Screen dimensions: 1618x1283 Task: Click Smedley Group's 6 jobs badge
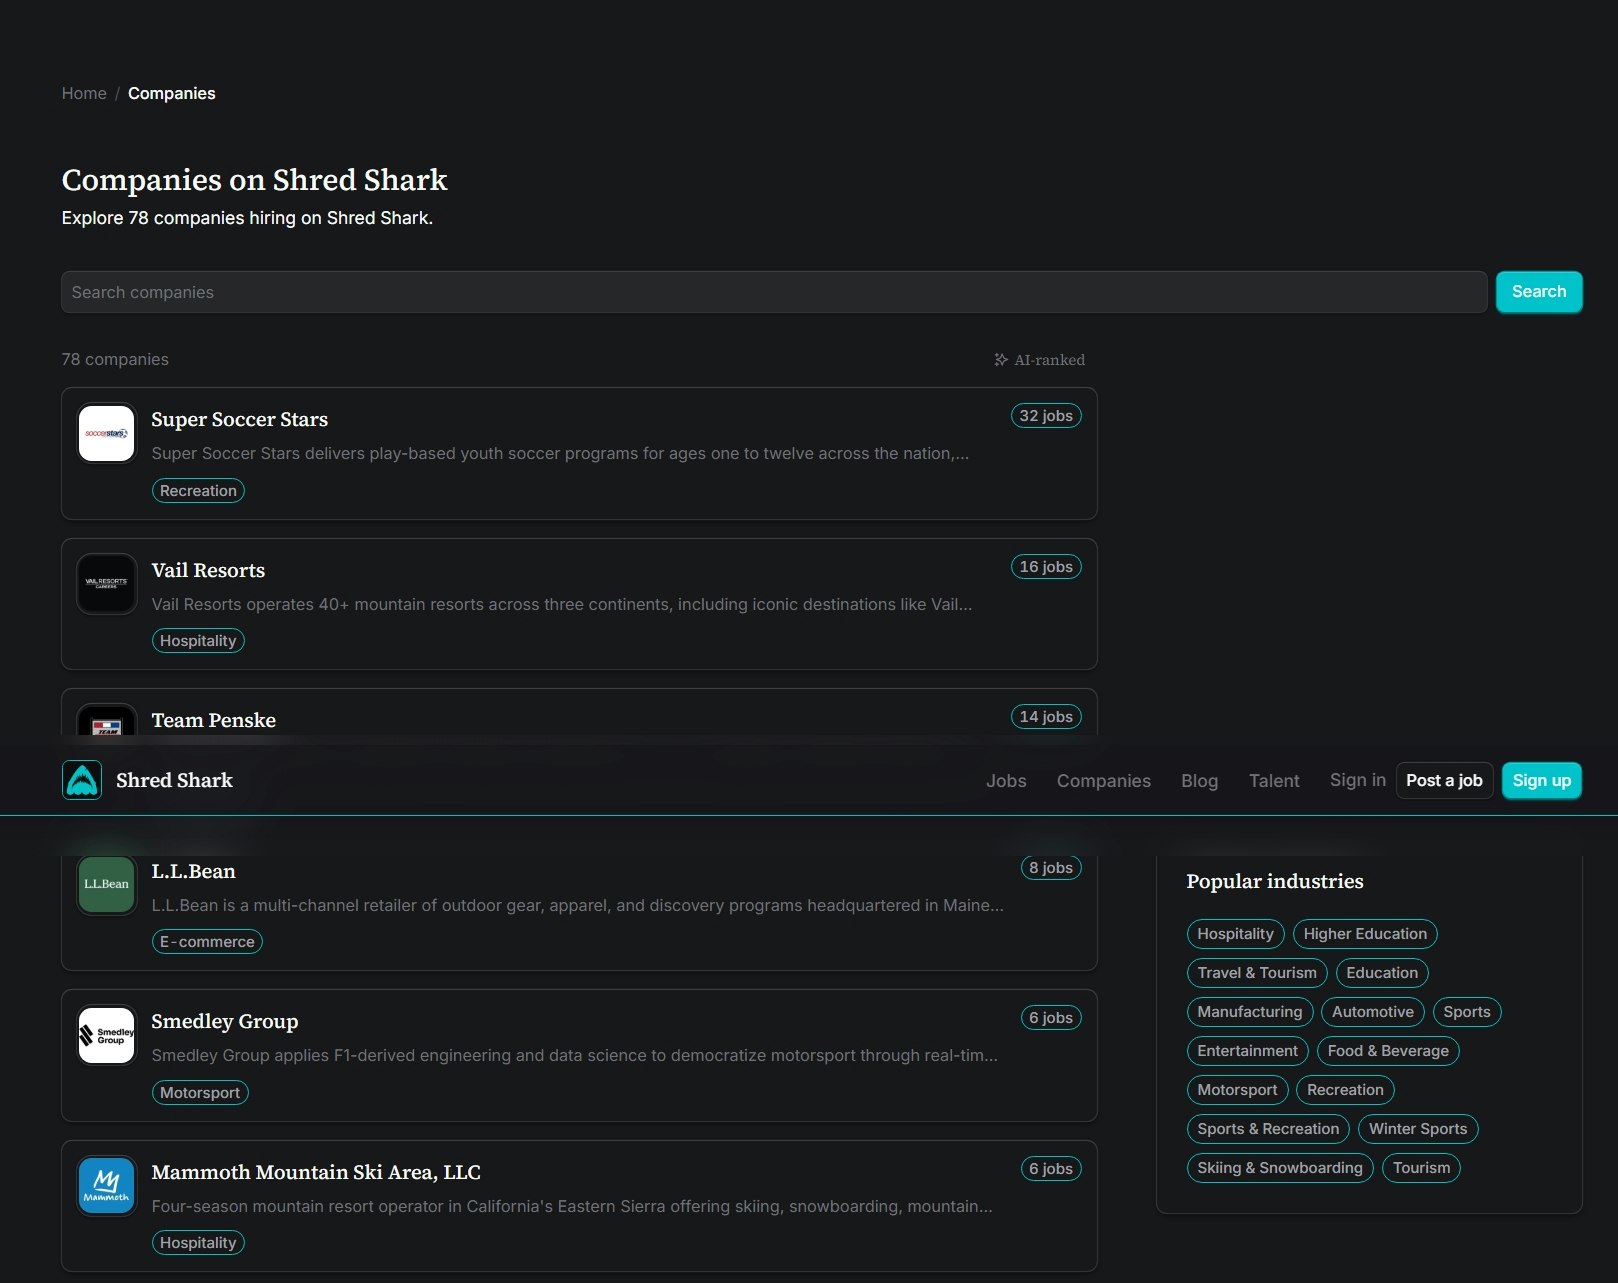click(x=1051, y=1018)
